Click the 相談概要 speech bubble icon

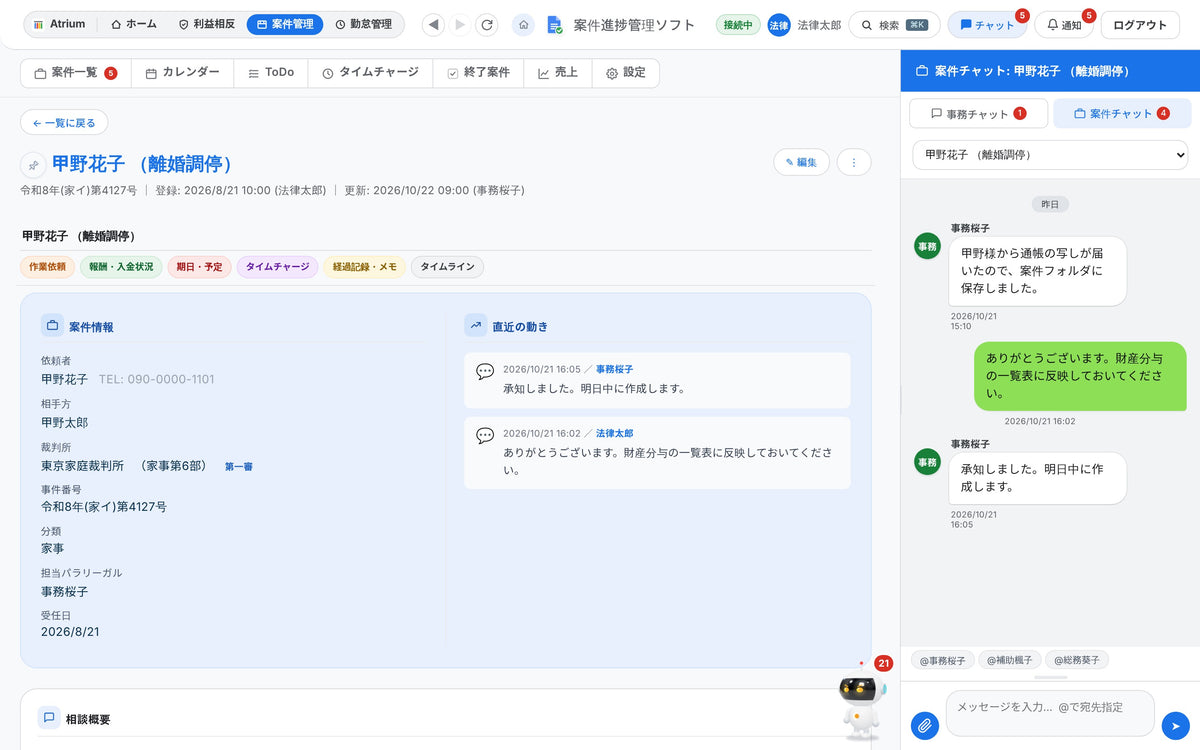tap(49, 718)
